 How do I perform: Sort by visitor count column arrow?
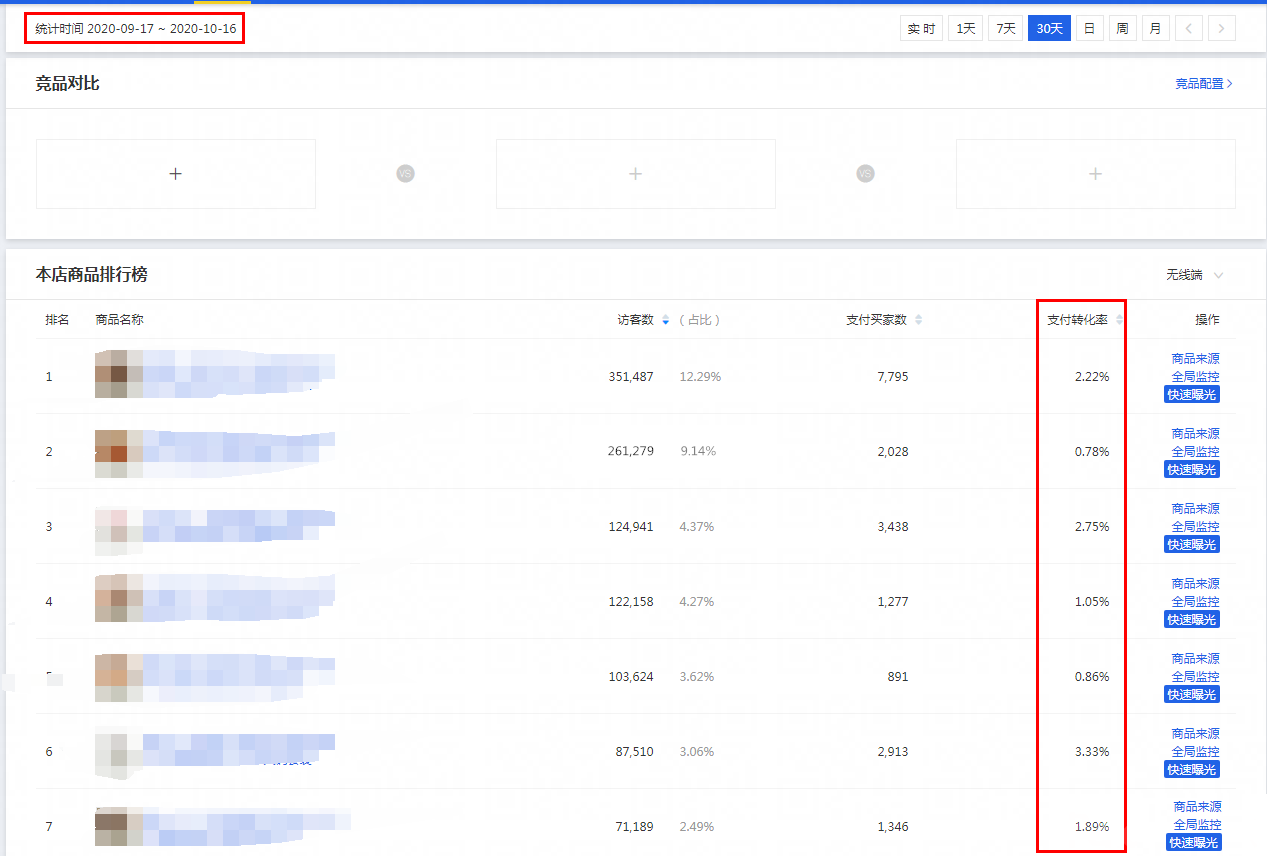[666, 320]
